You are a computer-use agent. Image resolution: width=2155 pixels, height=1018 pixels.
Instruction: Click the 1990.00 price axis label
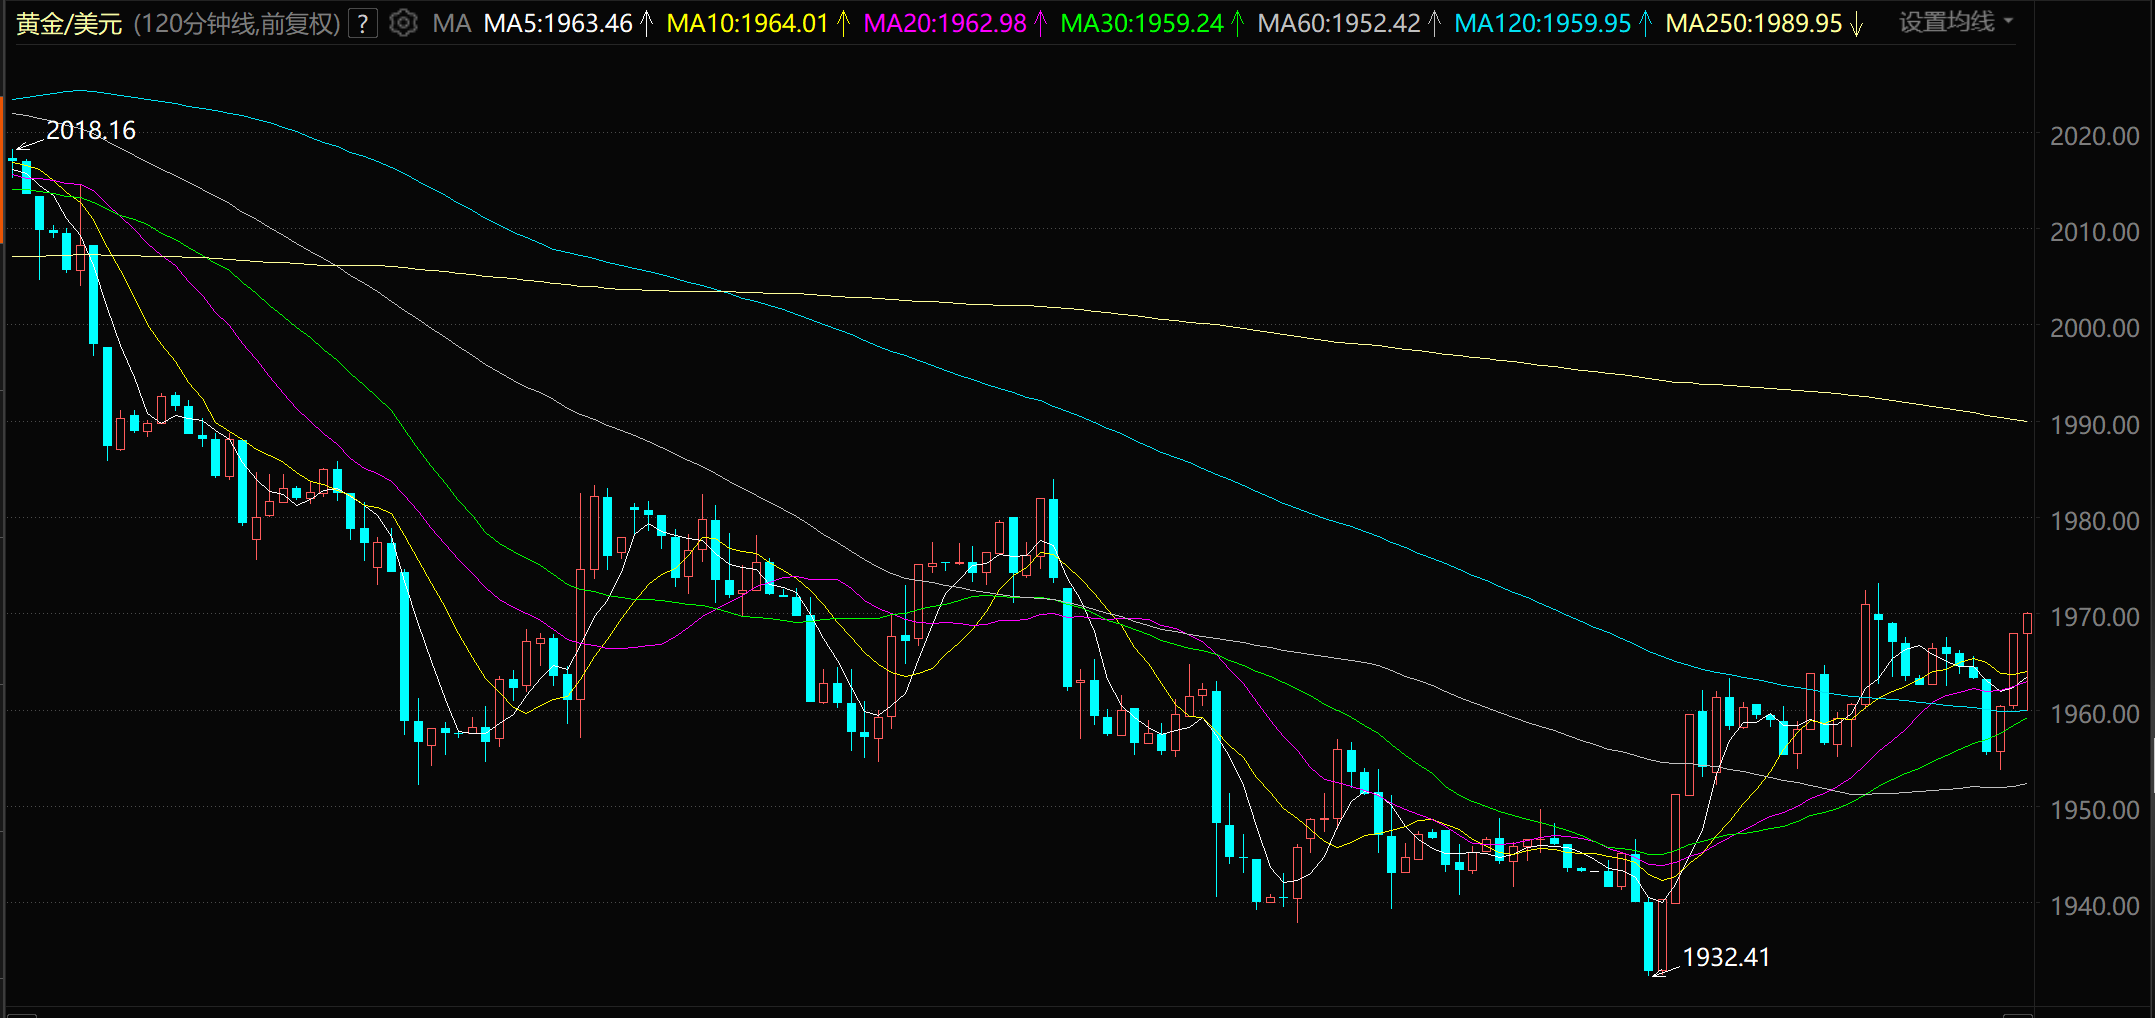pos(2094,425)
